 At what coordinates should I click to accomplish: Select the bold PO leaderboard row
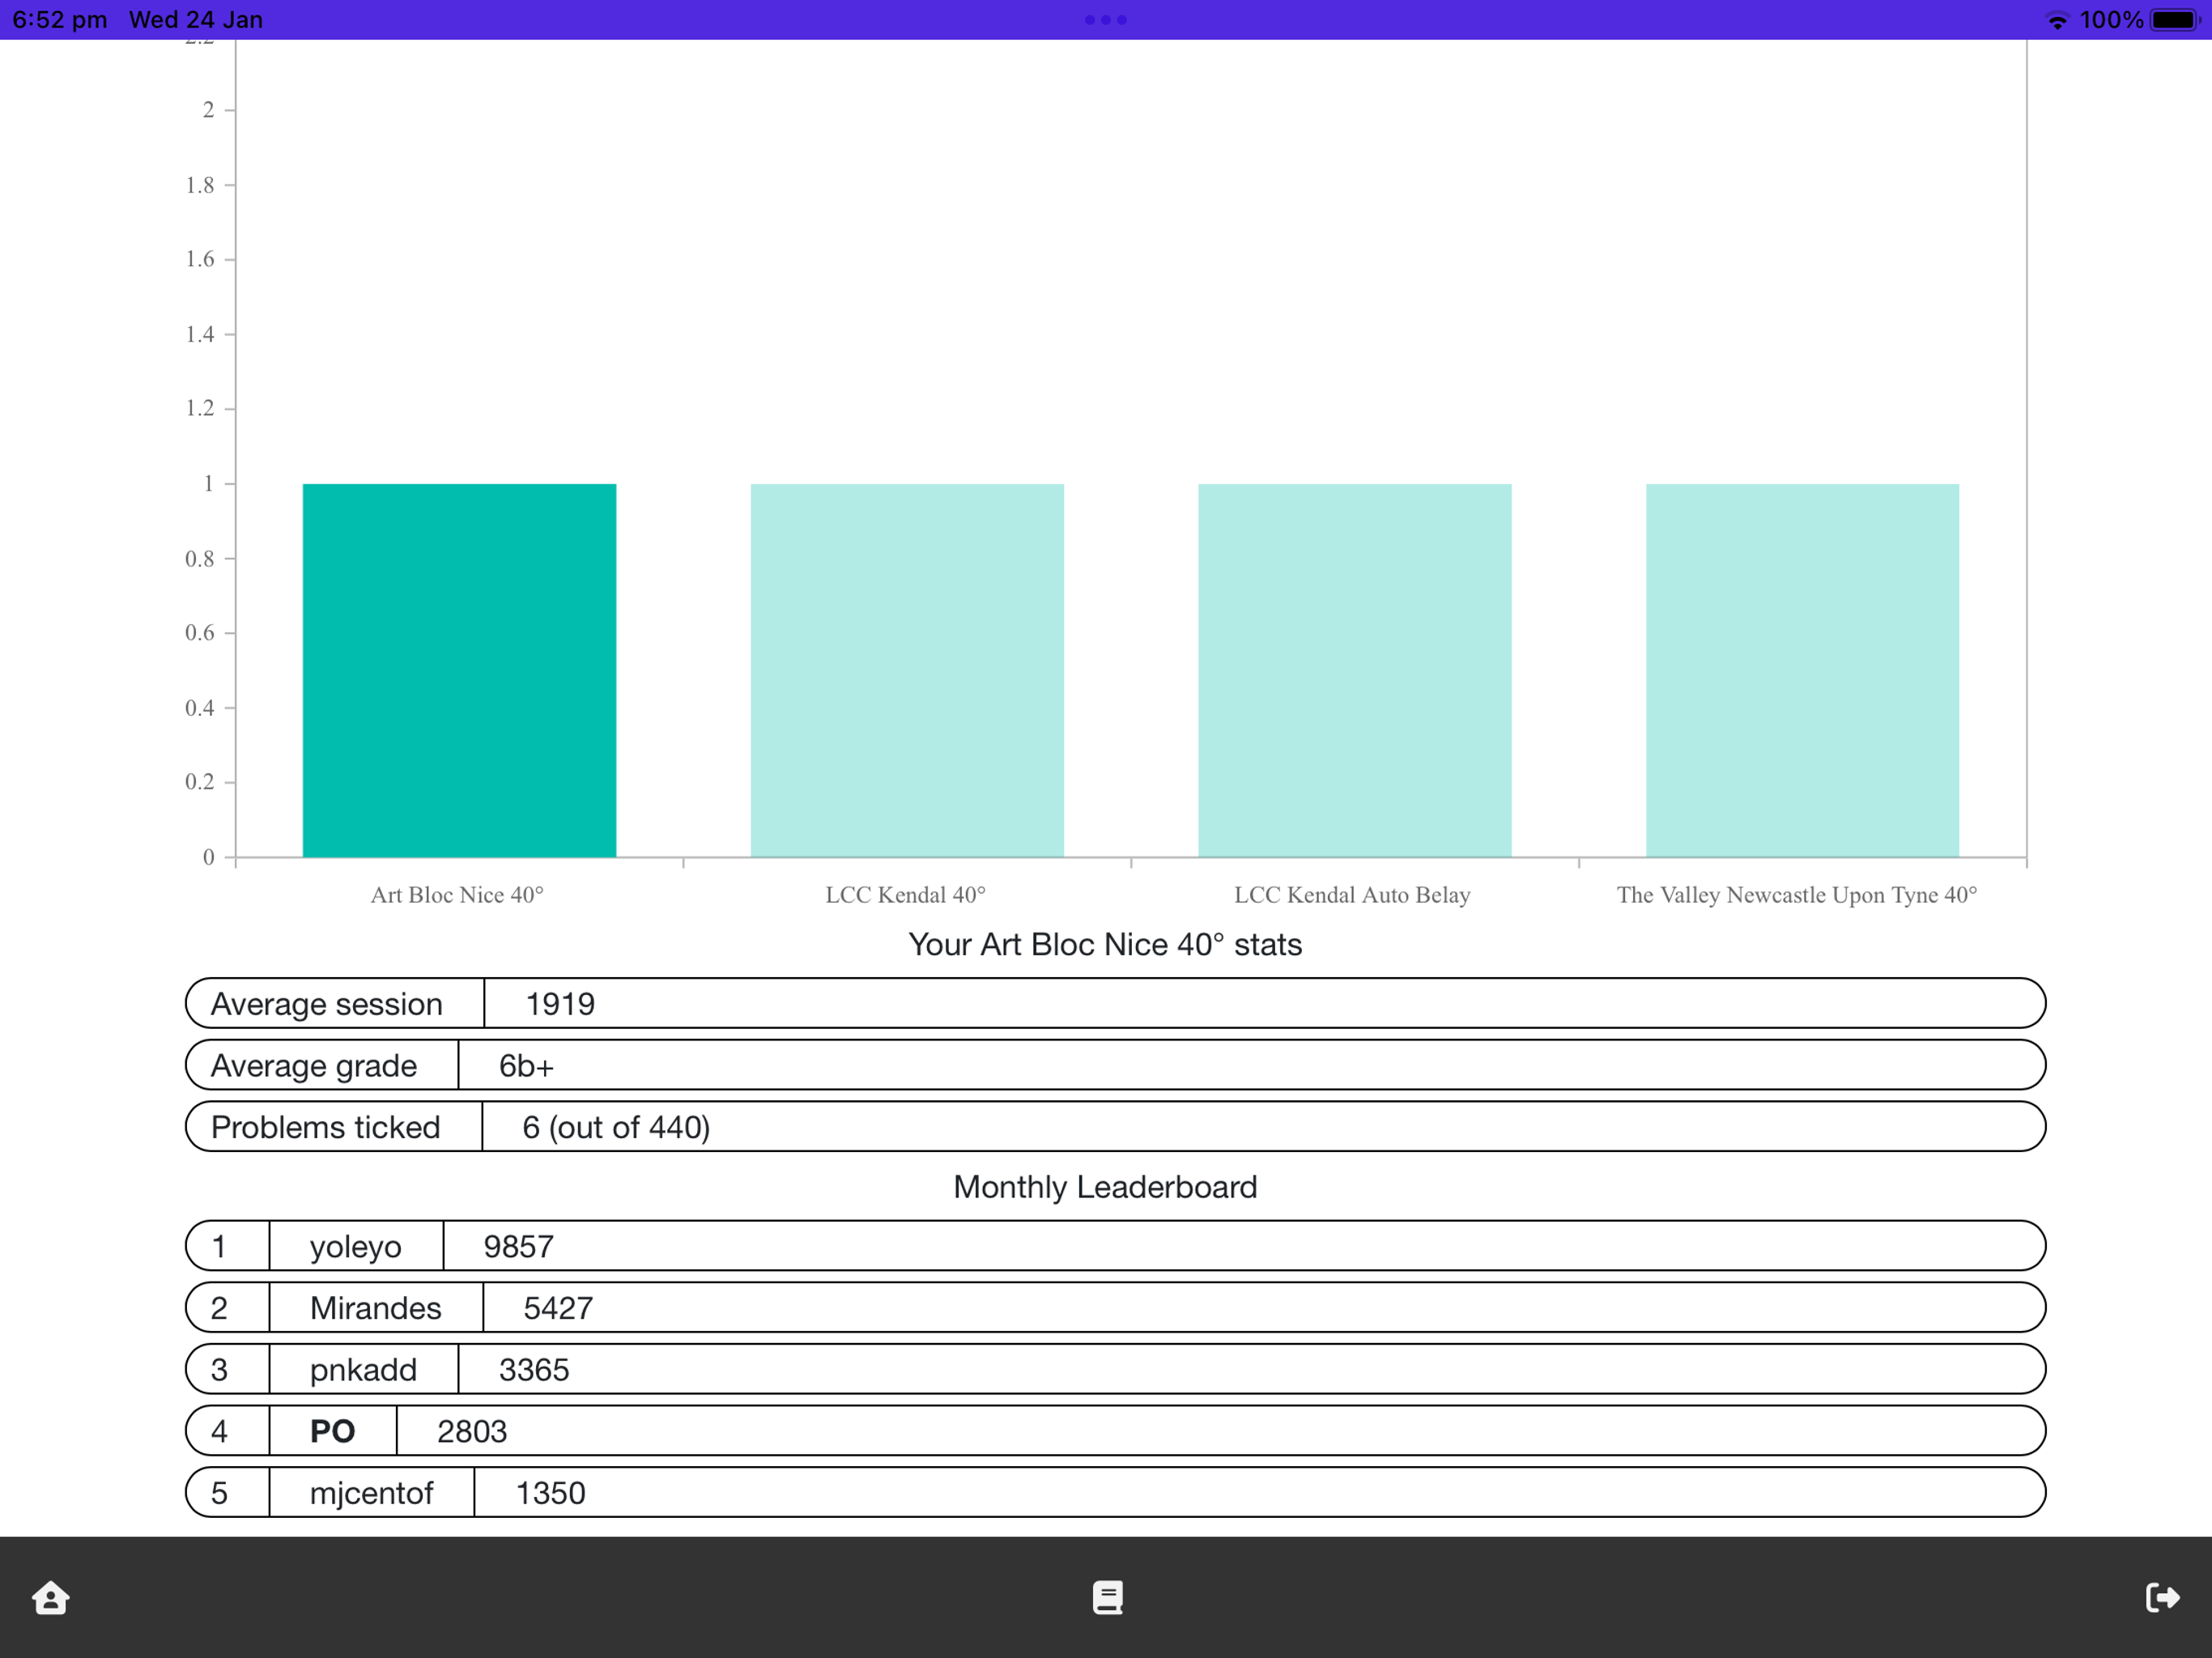[x=1115, y=1431]
